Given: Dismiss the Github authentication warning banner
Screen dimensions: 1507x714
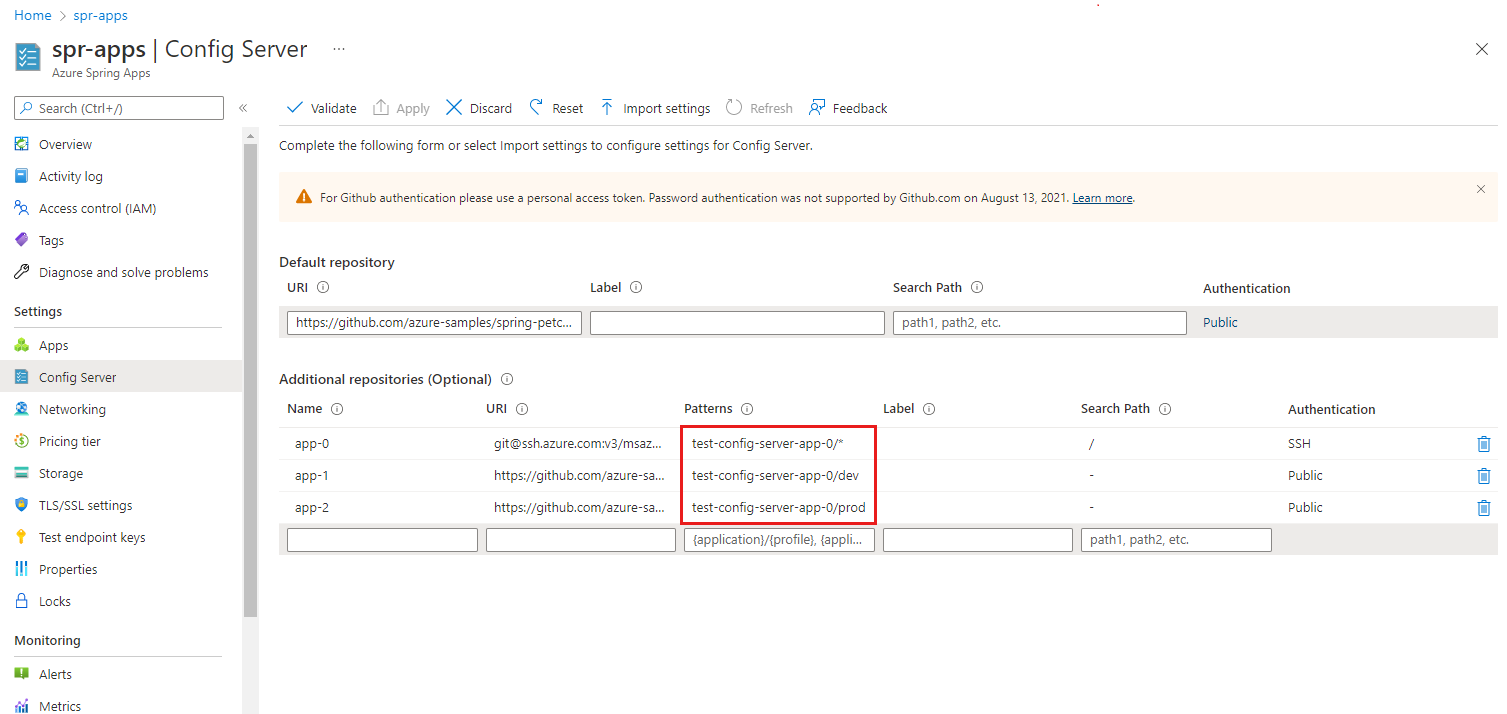Looking at the screenshot, I should click(x=1481, y=189).
